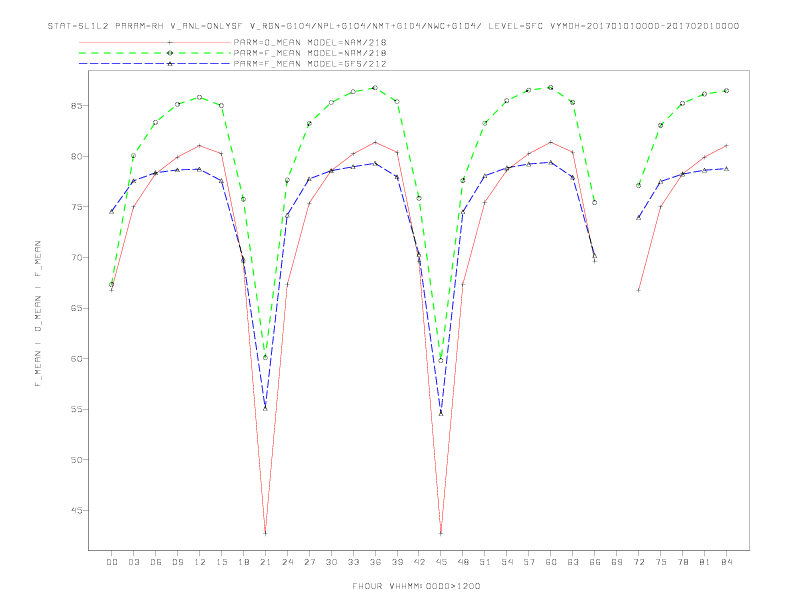This screenshot has width=792, height=612.
Task: Select legend label PARM=F_MEAN MODEL=GFS/212
Action: 310,64
